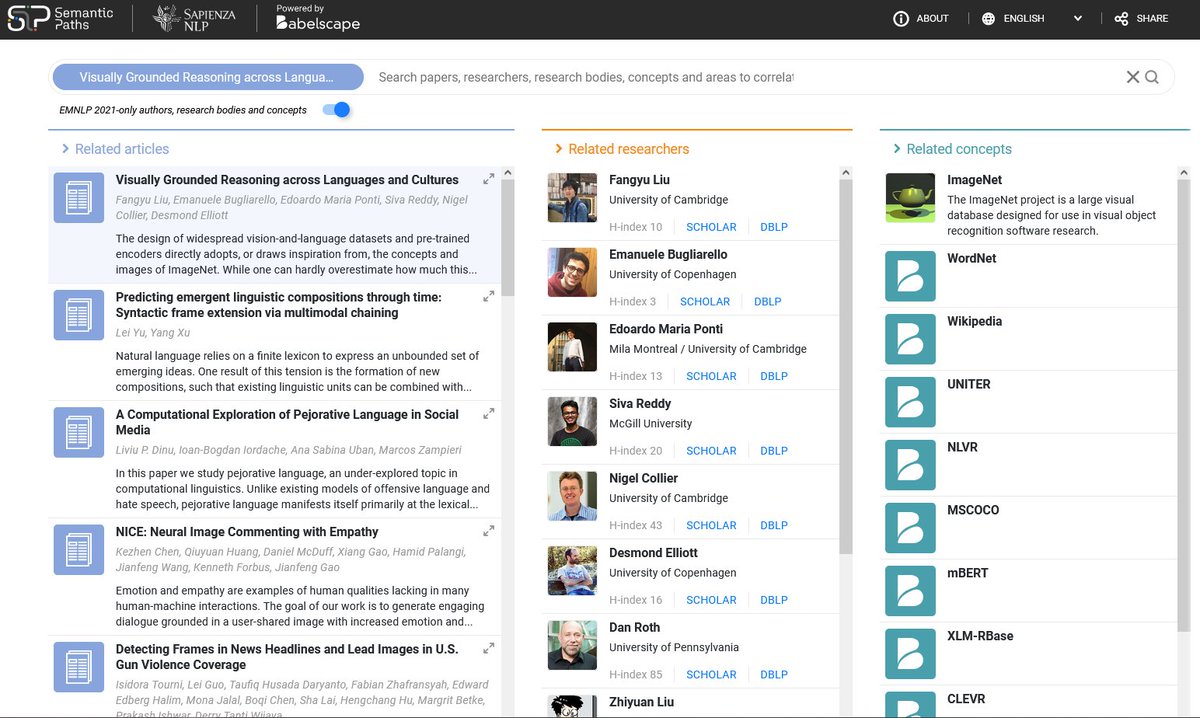The width and height of the screenshot is (1200, 718).
Task: Click the globe language icon
Action: (x=988, y=19)
